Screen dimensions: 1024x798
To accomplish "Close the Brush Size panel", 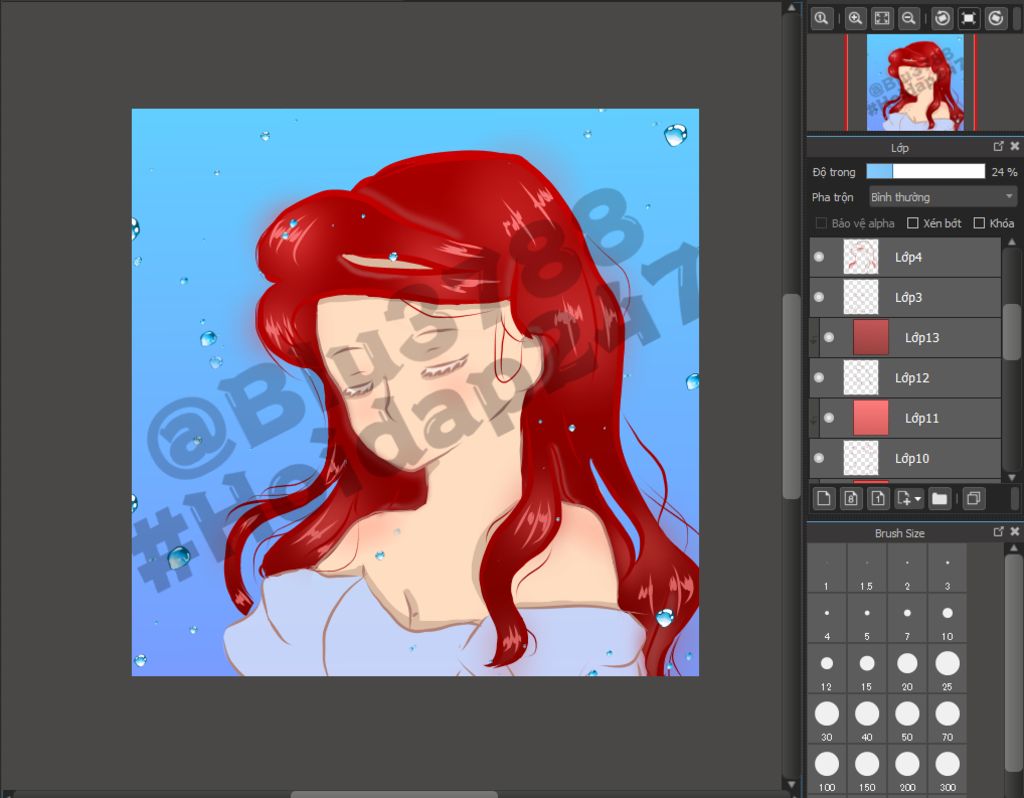I will click(1014, 532).
